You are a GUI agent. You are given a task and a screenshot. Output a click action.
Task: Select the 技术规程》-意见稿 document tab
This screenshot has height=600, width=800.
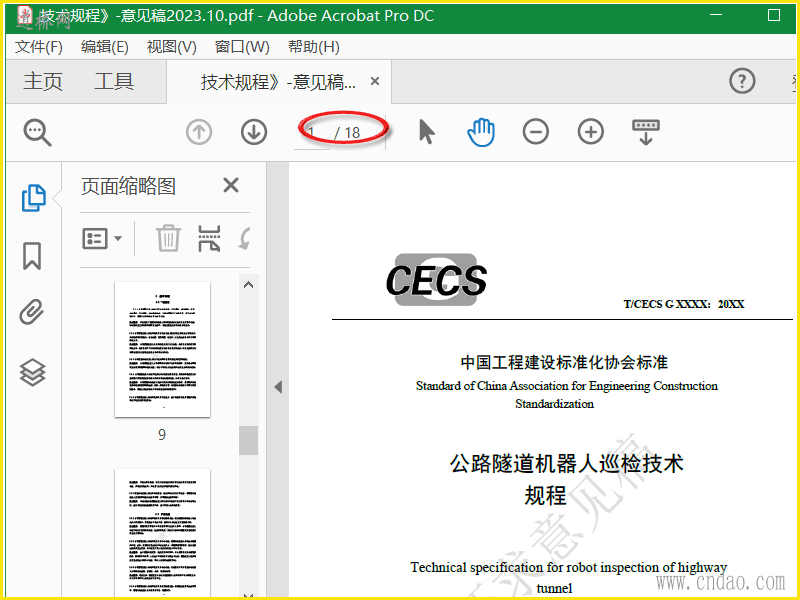tap(278, 82)
